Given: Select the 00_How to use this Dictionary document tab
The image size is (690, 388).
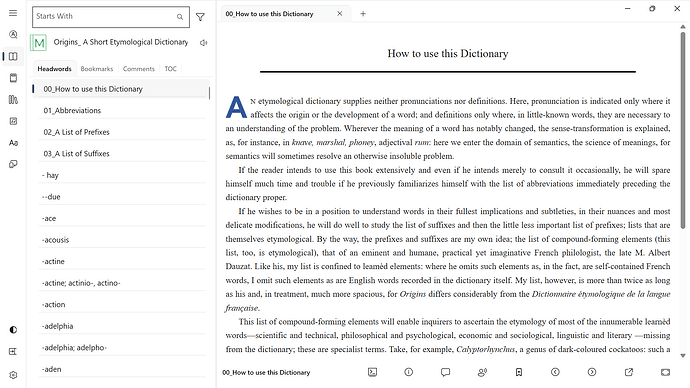Looking at the screenshot, I should (269, 14).
